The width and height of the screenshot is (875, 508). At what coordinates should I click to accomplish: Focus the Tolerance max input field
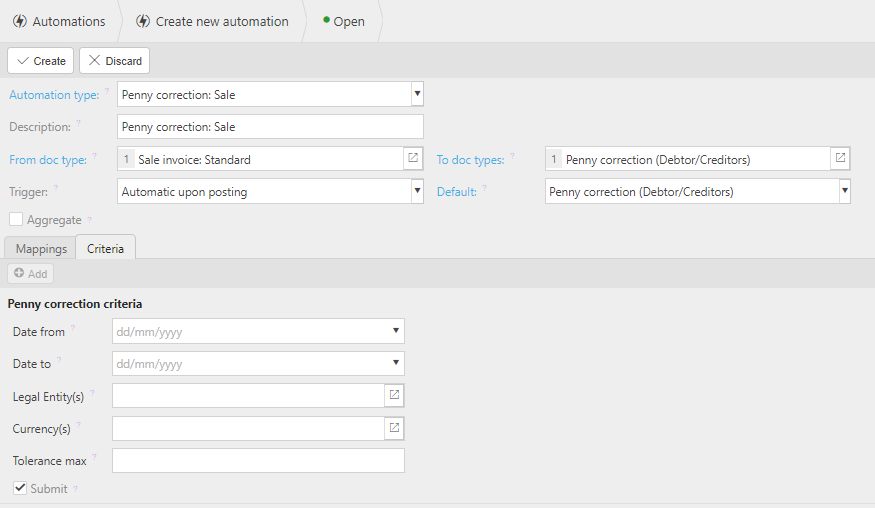(258, 461)
